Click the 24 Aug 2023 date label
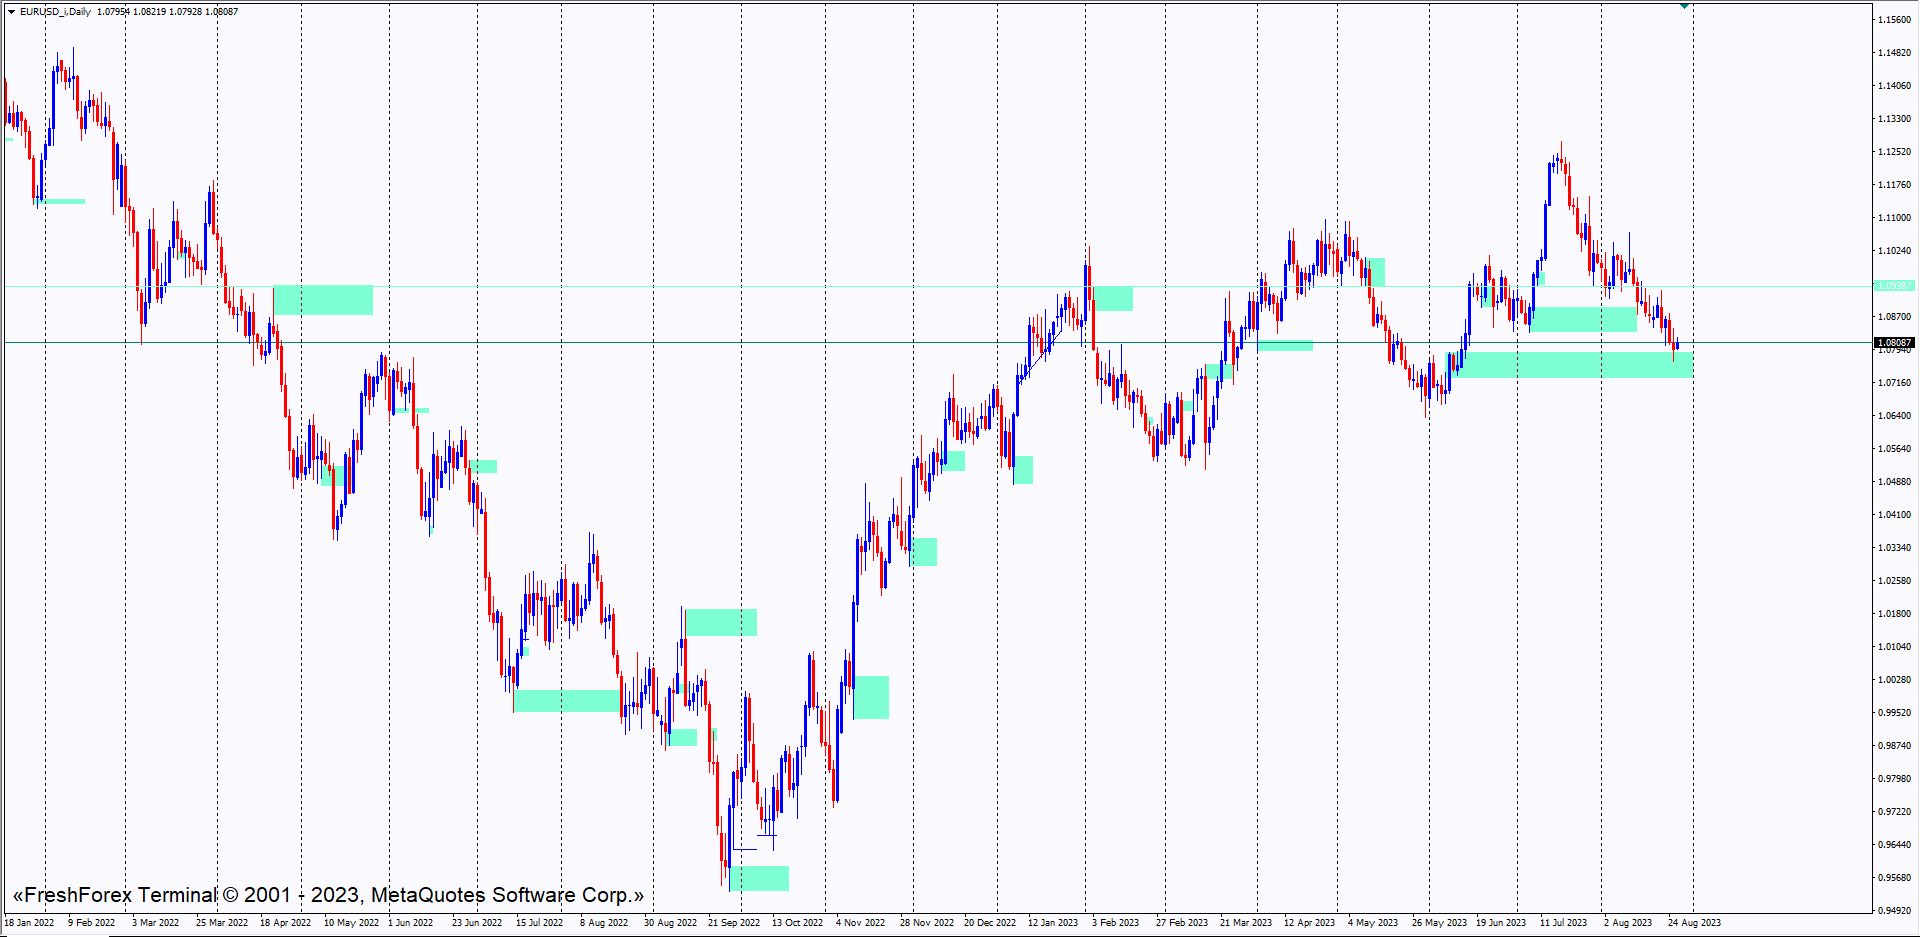 click(x=1694, y=923)
